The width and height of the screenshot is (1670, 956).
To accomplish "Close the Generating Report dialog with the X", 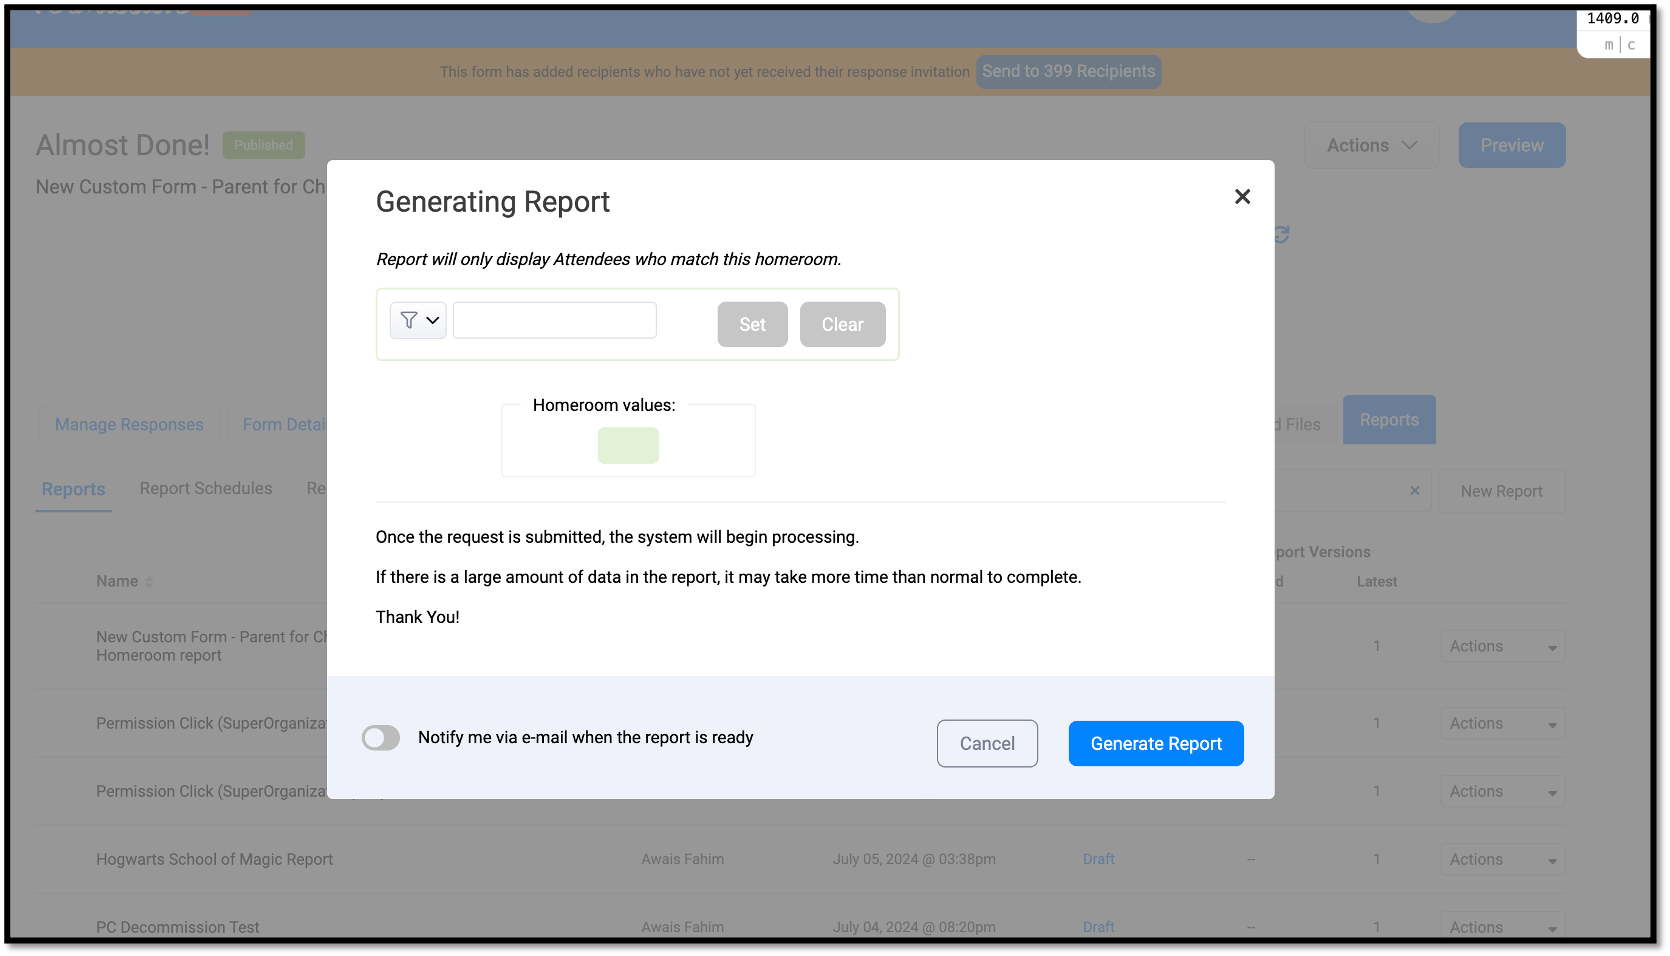I will (1242, 197).
